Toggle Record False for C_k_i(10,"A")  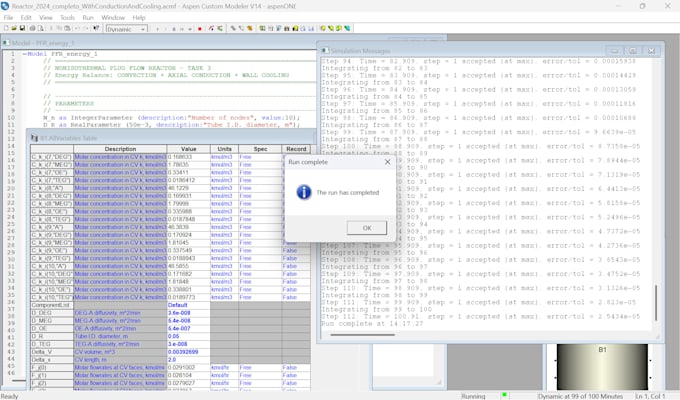(296, 266)
